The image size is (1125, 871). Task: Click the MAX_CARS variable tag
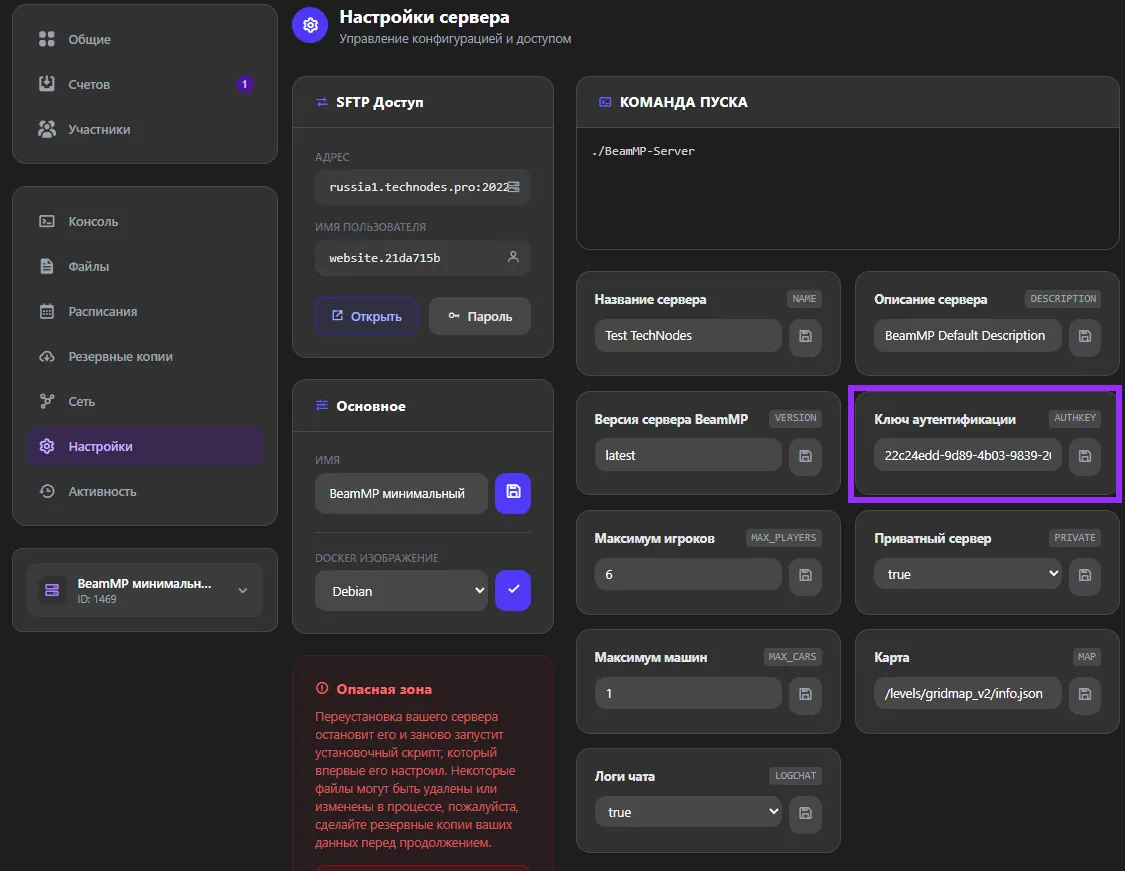792,656
